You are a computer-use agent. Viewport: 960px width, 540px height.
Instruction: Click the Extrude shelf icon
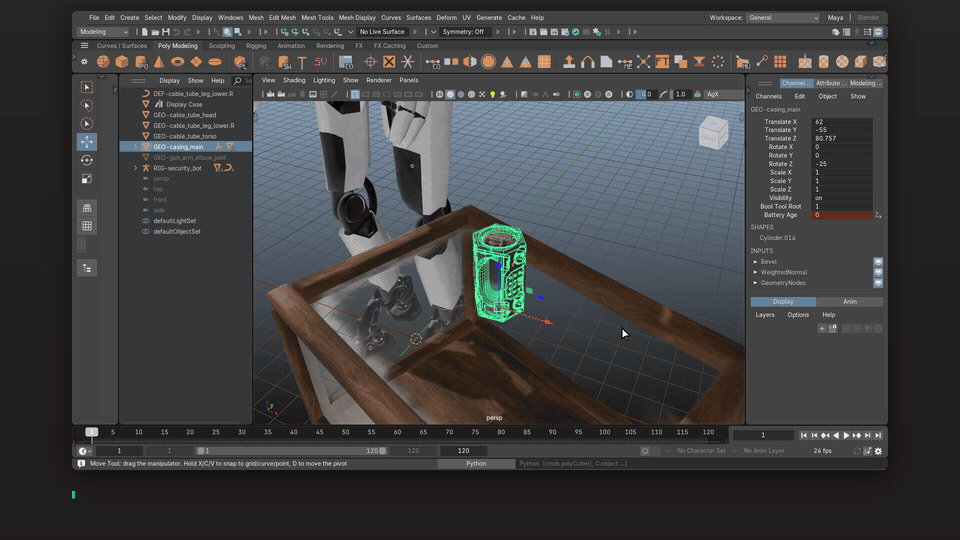[569, 62]
